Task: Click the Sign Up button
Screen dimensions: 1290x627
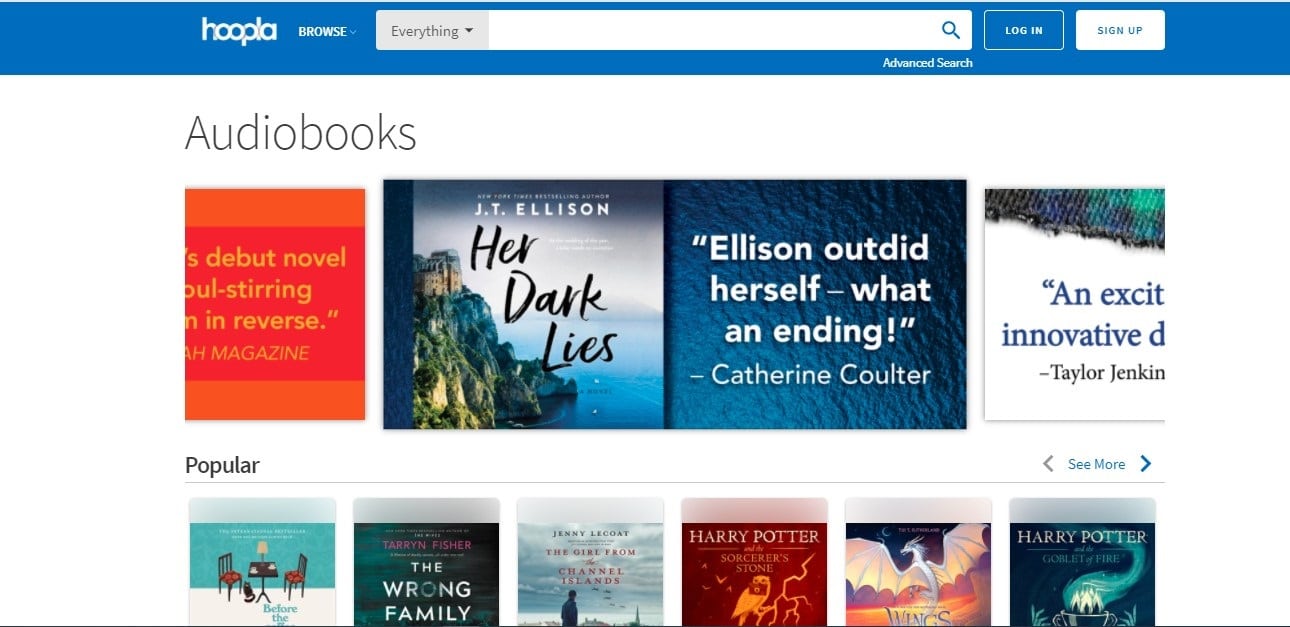Action: pos(1120,30)
